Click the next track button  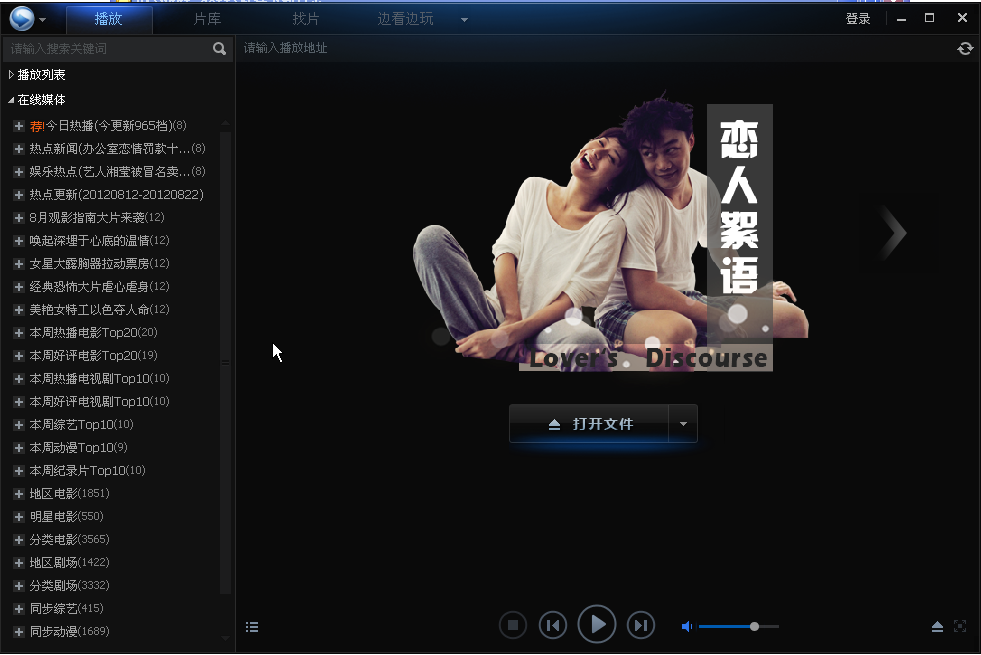(641, 625)
